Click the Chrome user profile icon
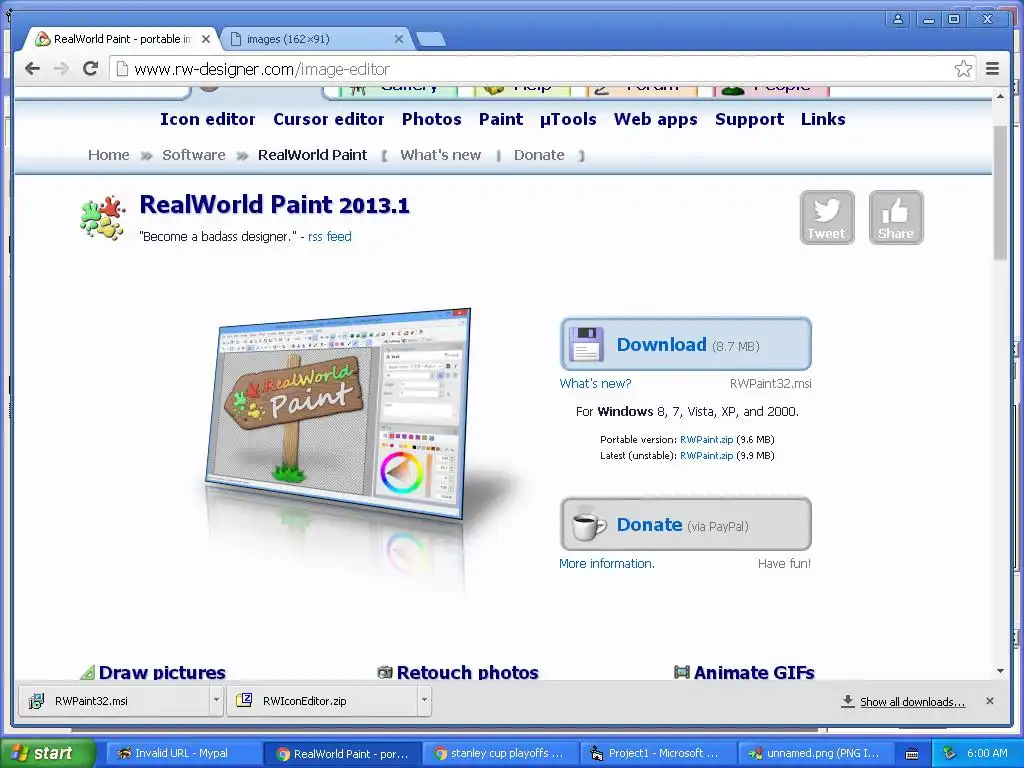This screenshot has width=1024, height=768. click(x=898, y=19)
